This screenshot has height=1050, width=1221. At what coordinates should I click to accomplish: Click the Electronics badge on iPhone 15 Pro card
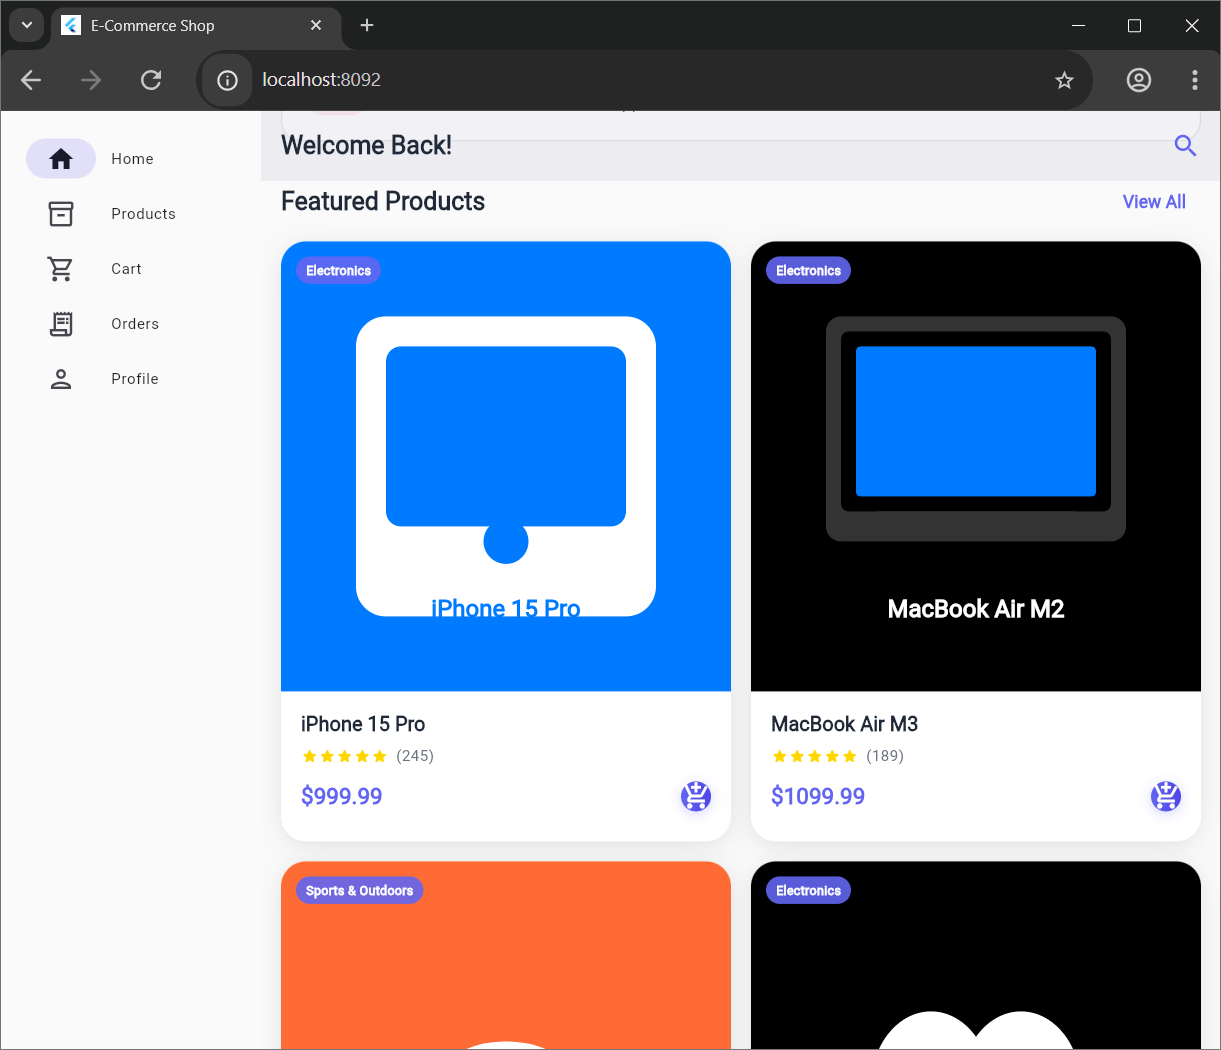tap(338, 270)
